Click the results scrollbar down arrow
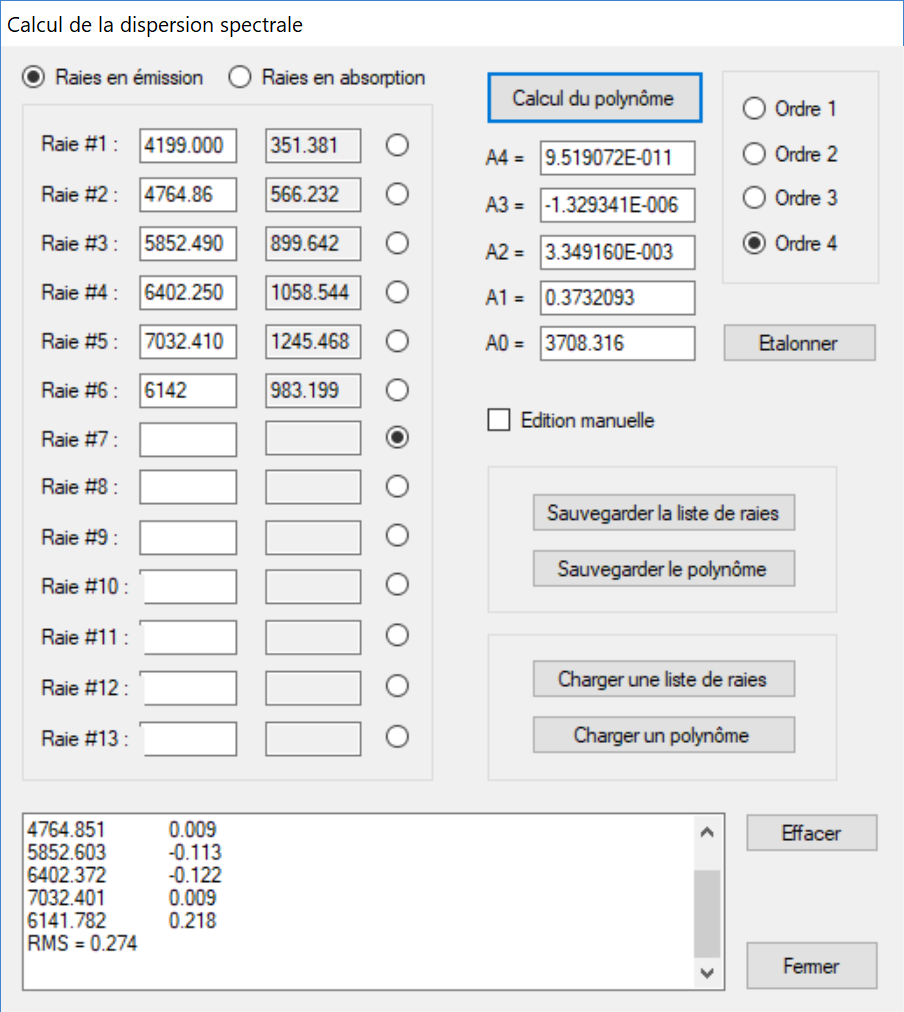 [x=707, y=972]
